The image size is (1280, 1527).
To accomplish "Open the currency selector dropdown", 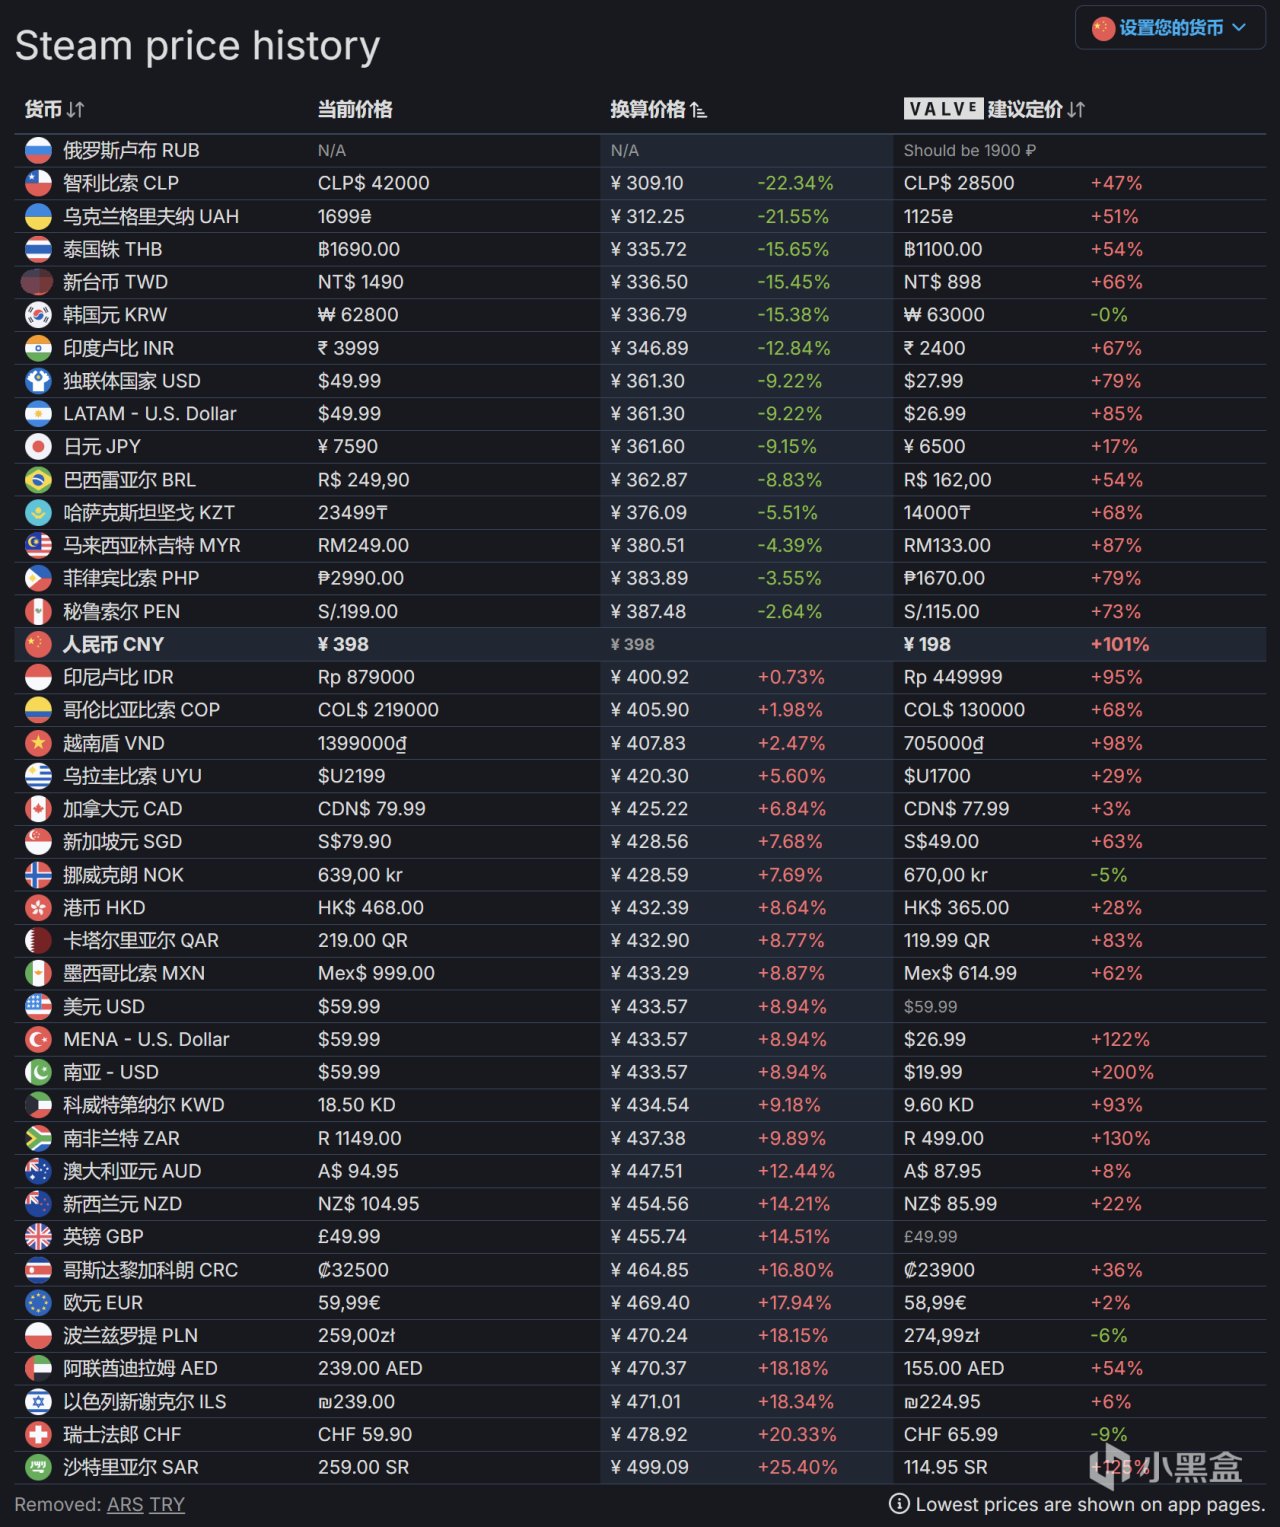I will 1170,28.
